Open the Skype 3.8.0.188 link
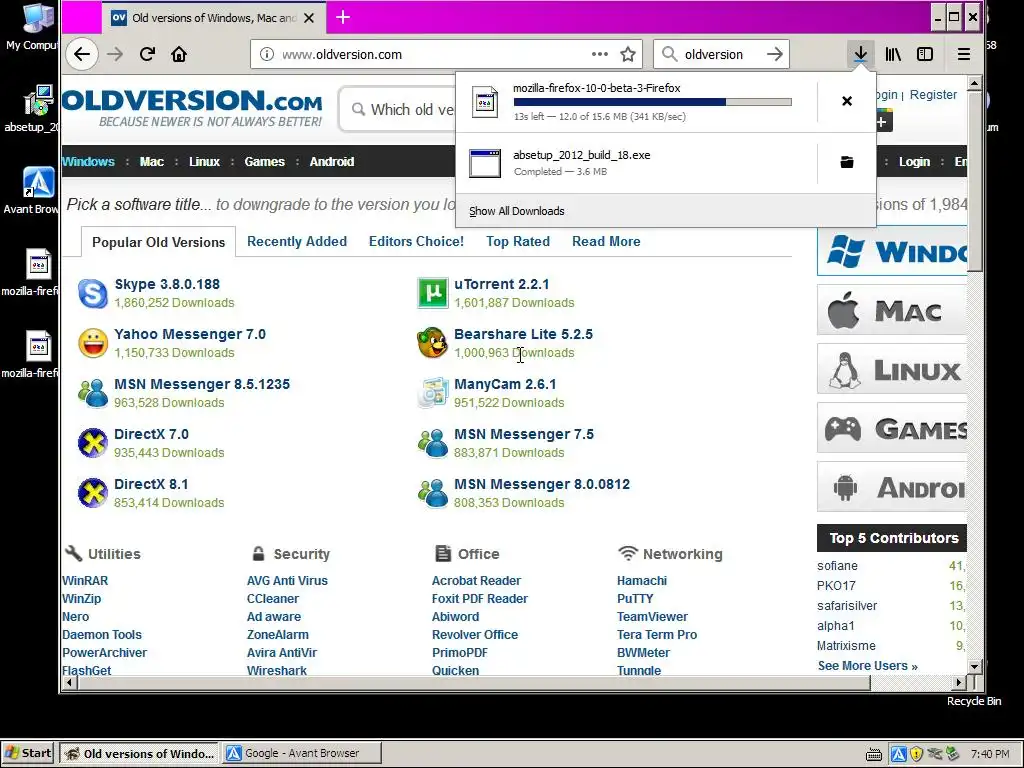This screenshot has width=1024, height=768. point(167,284)
